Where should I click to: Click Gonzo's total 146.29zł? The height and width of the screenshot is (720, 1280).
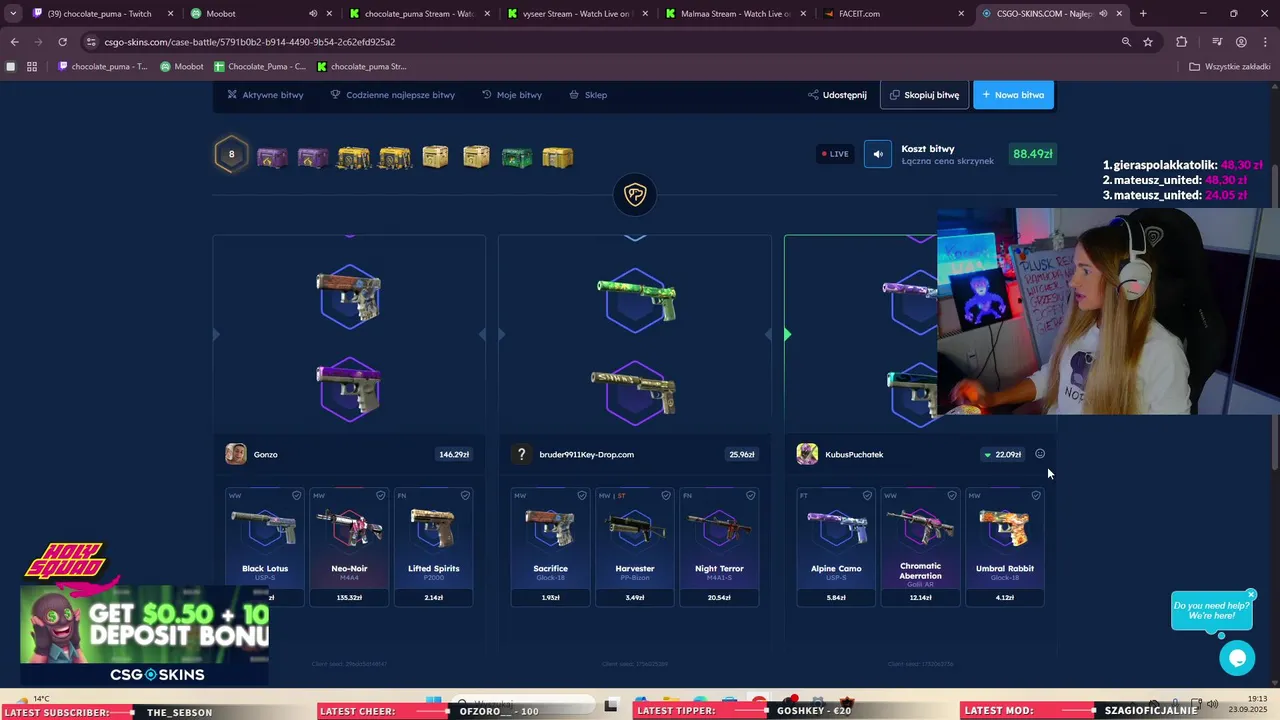coord(454,454)
